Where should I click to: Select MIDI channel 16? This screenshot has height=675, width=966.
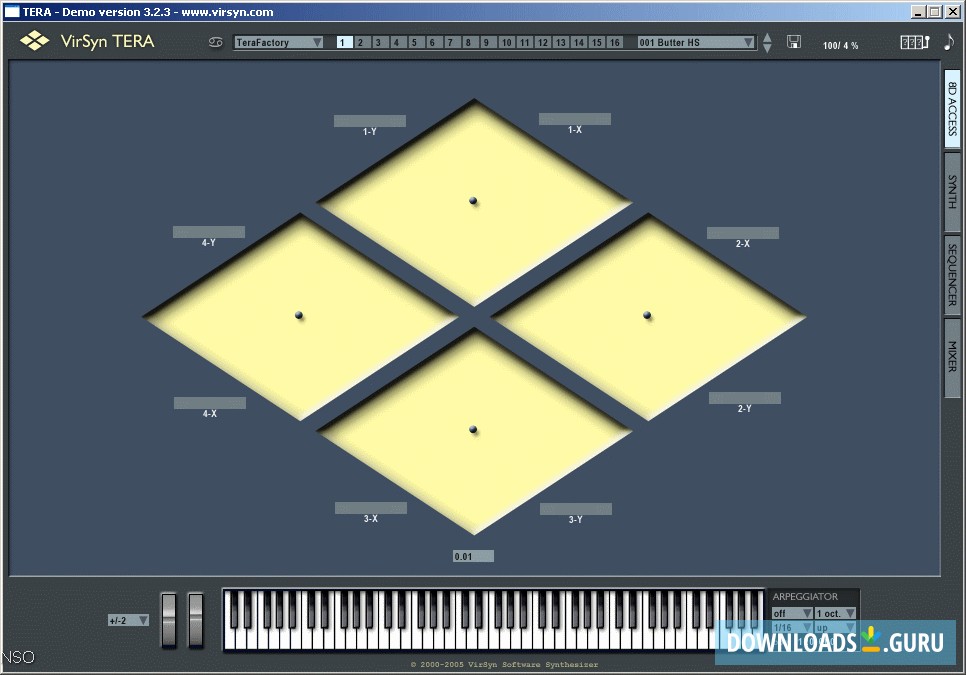point(614,42)
